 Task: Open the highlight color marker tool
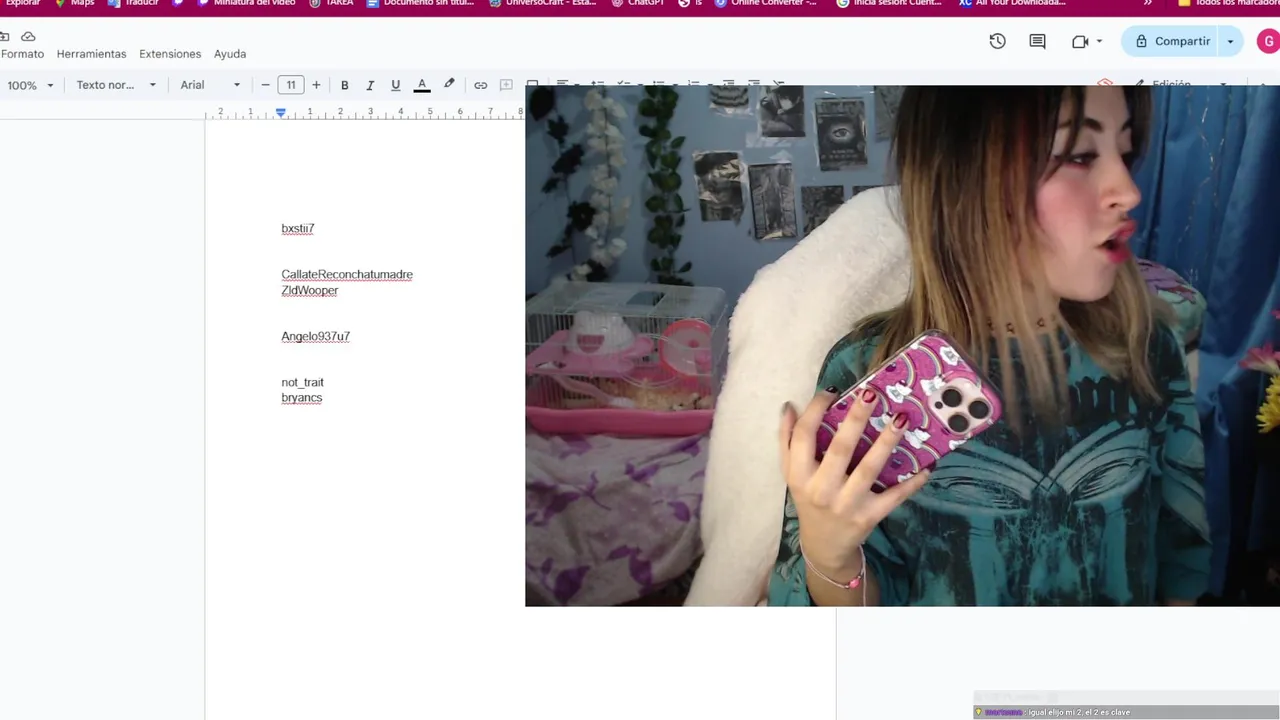(x=449, y=85)
